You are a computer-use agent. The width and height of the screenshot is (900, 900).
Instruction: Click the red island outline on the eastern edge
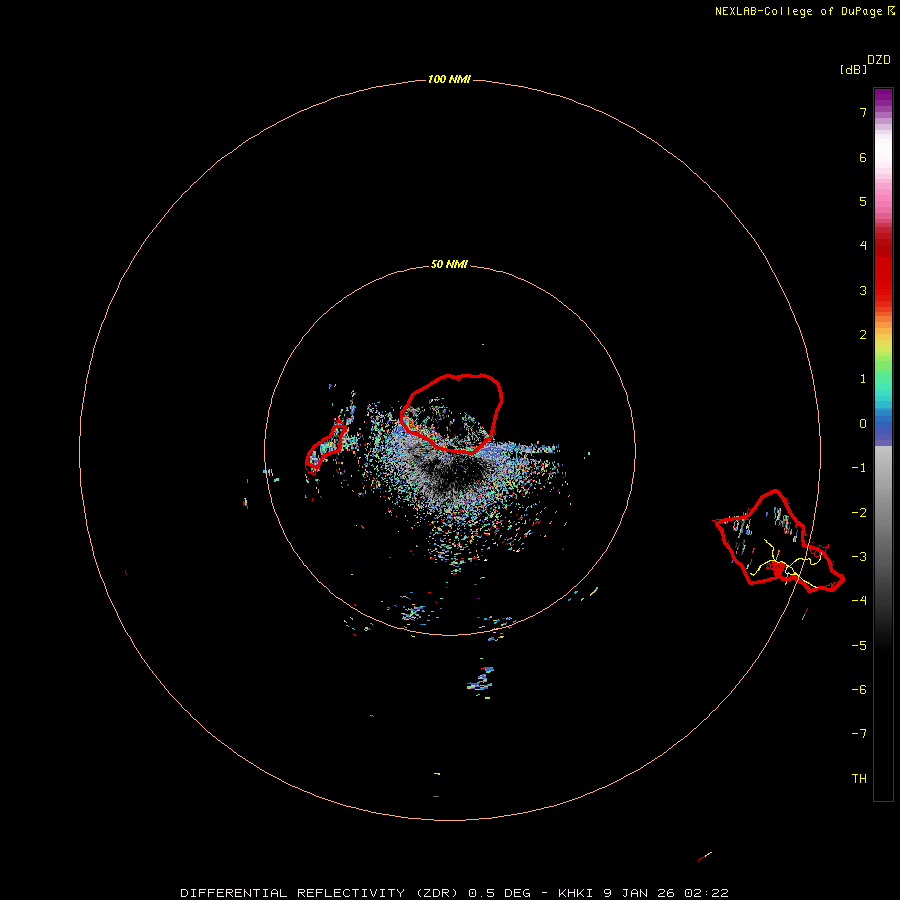pyautogui.click(x=779, y=540)
